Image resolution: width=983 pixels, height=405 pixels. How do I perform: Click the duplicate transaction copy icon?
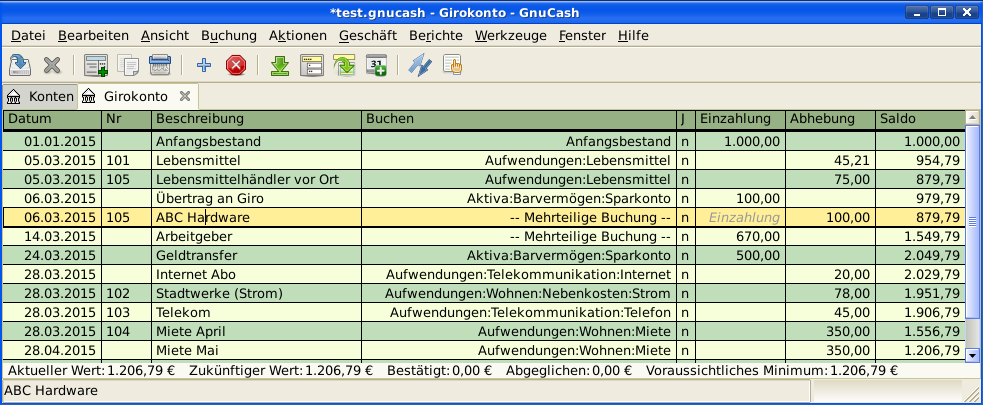pyautogui.click(x=128, y=66)
